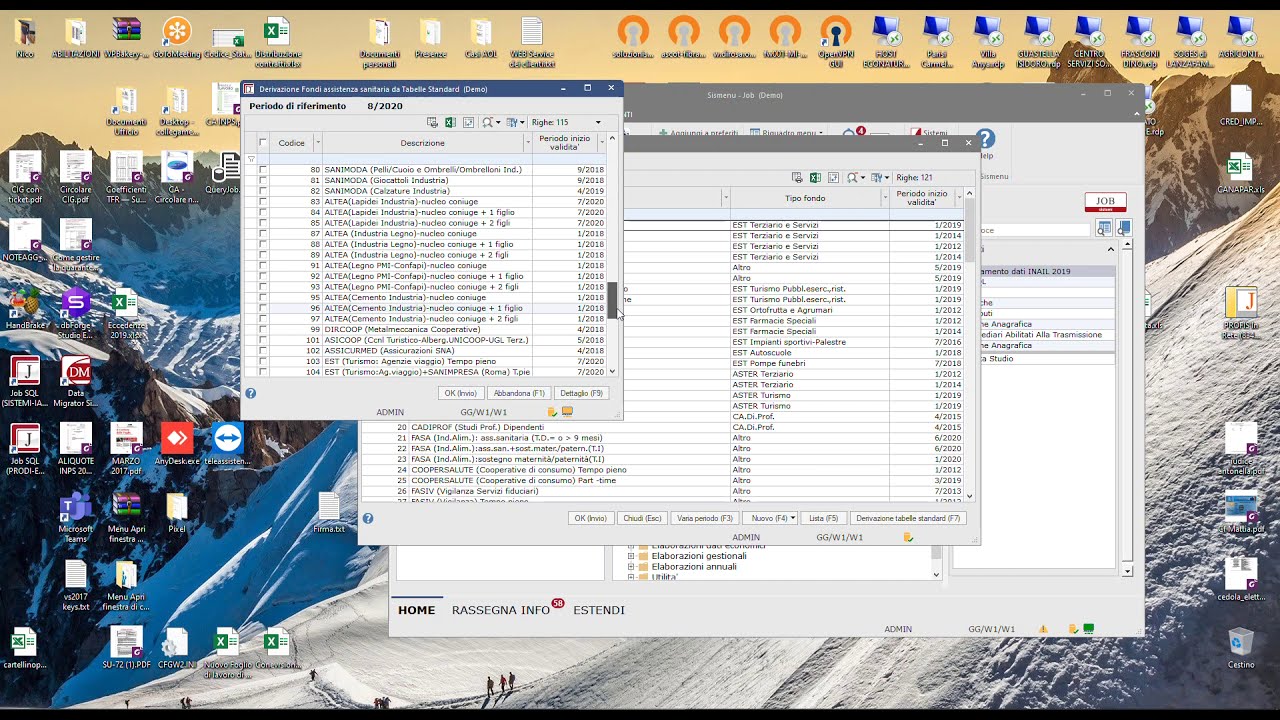Switch to ESTENDI tab
Viewport: 1280px width, 720px height.
point(599,610)
